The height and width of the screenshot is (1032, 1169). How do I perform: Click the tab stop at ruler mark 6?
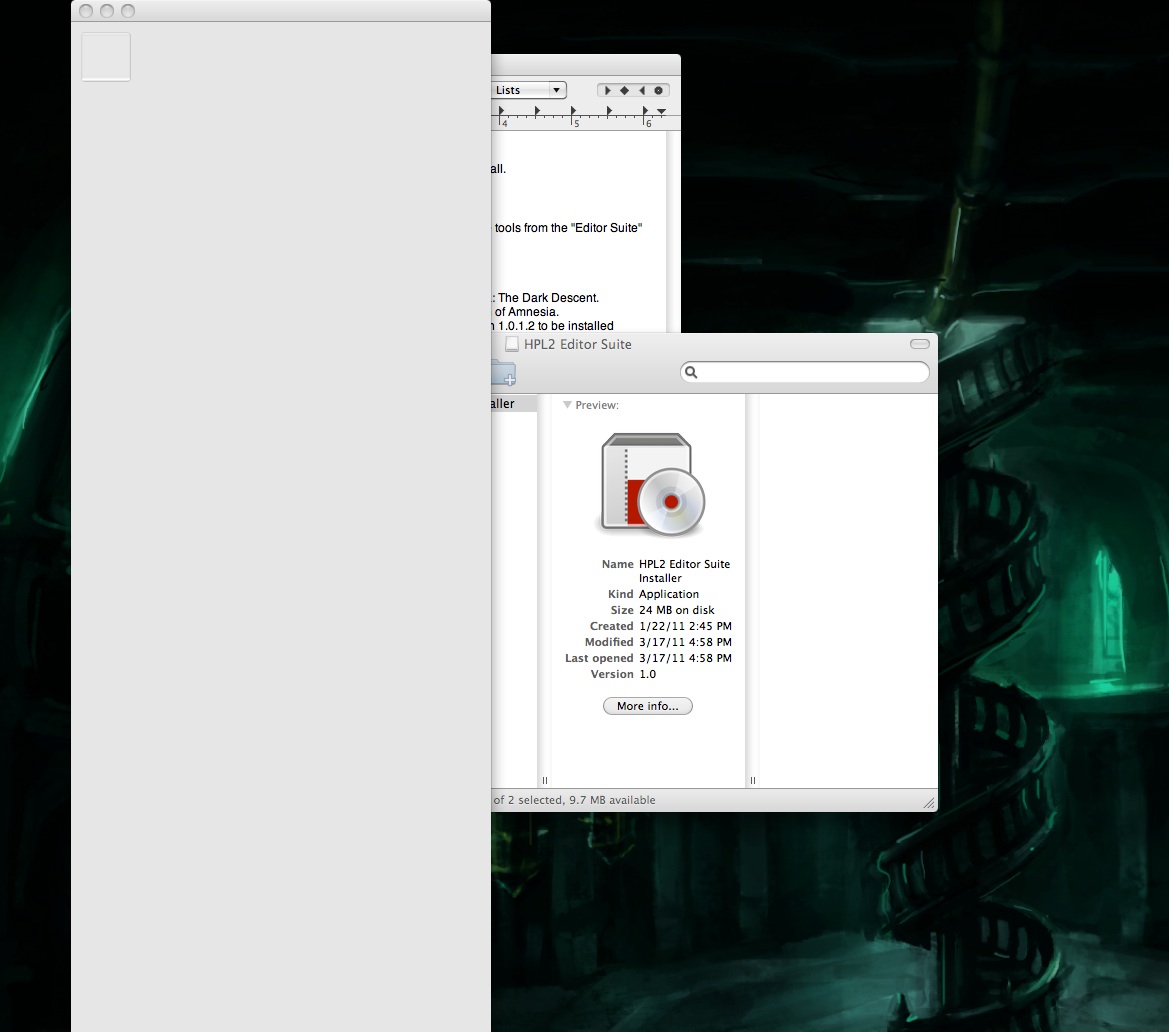(645, 111)
